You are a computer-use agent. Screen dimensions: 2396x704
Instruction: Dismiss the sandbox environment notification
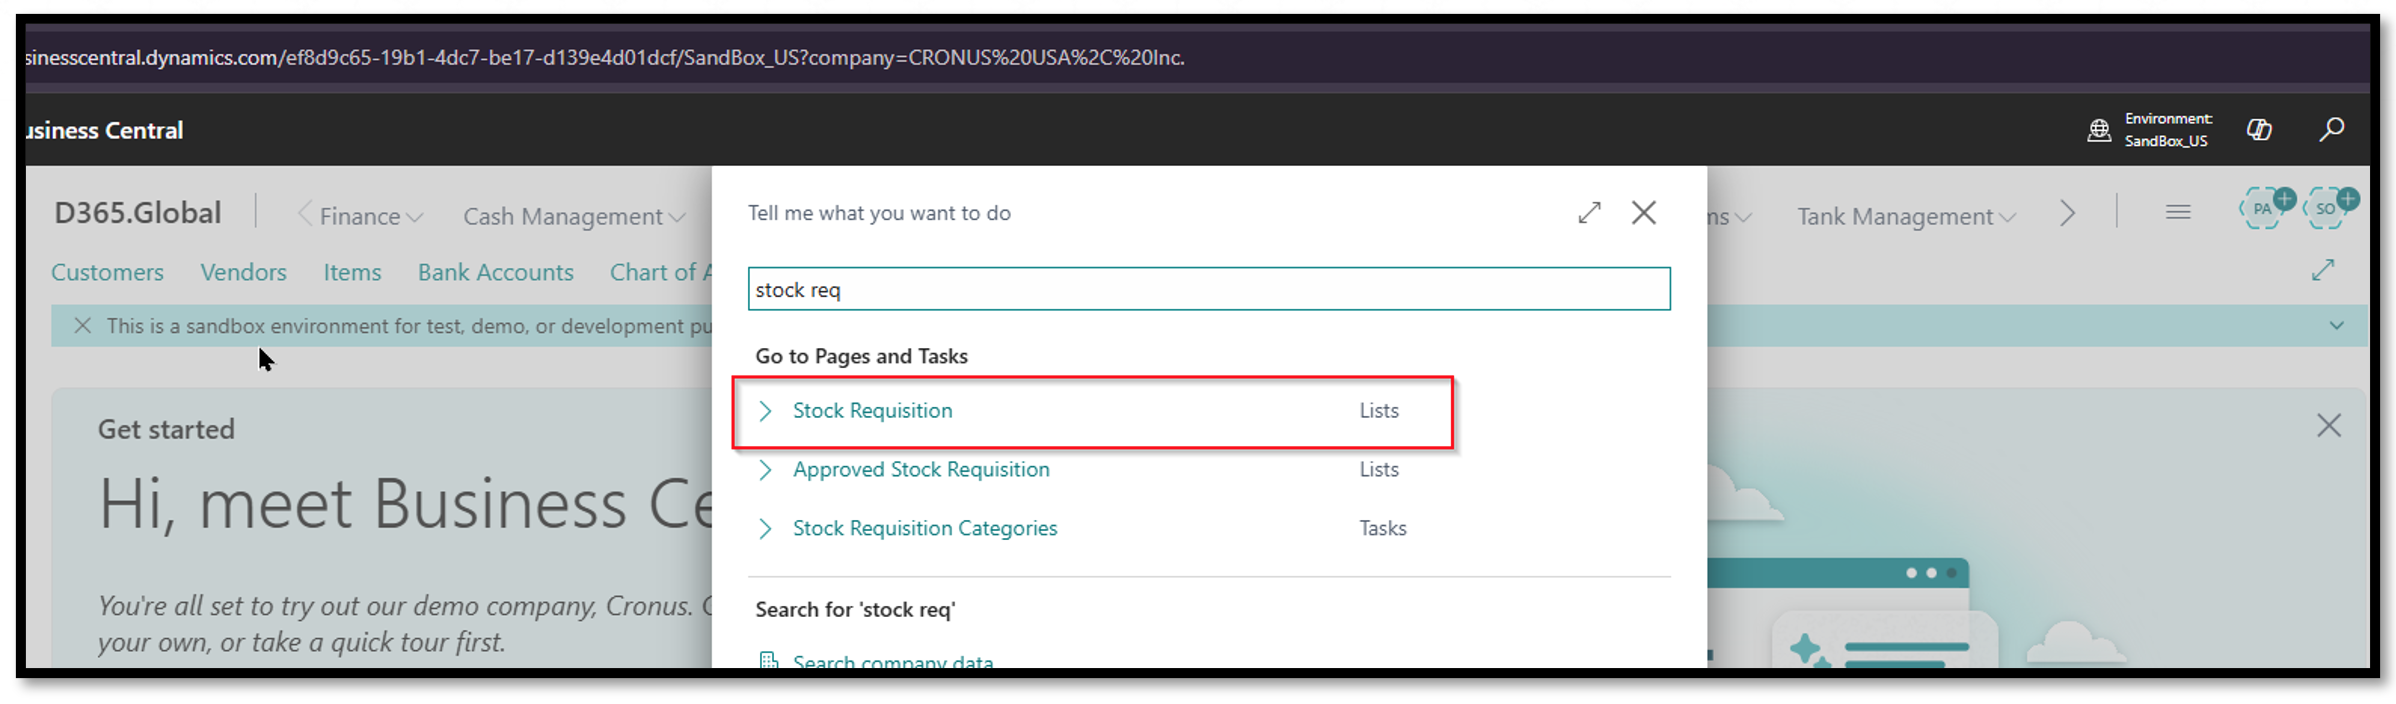[83, 326]
